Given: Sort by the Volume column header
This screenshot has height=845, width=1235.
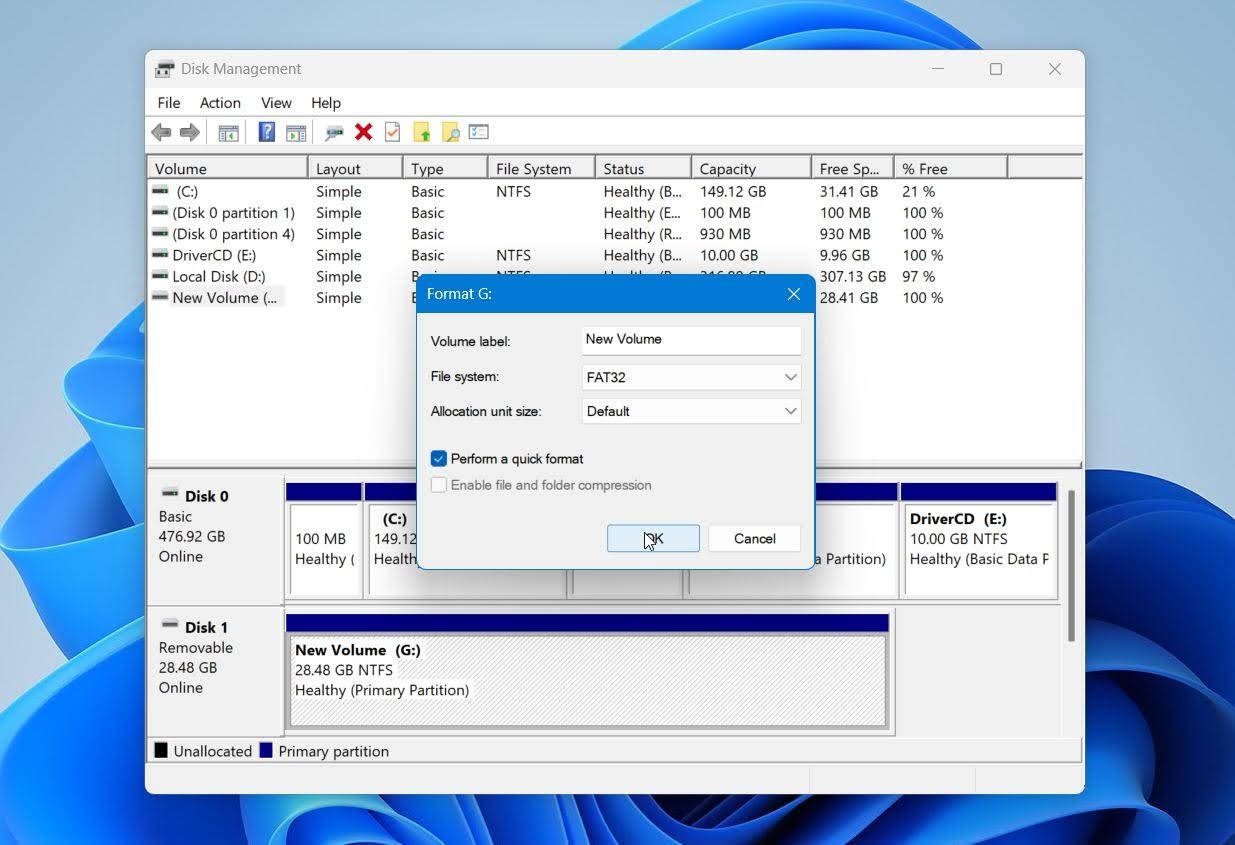Looking at the screenshot, I should pos(227,168).
